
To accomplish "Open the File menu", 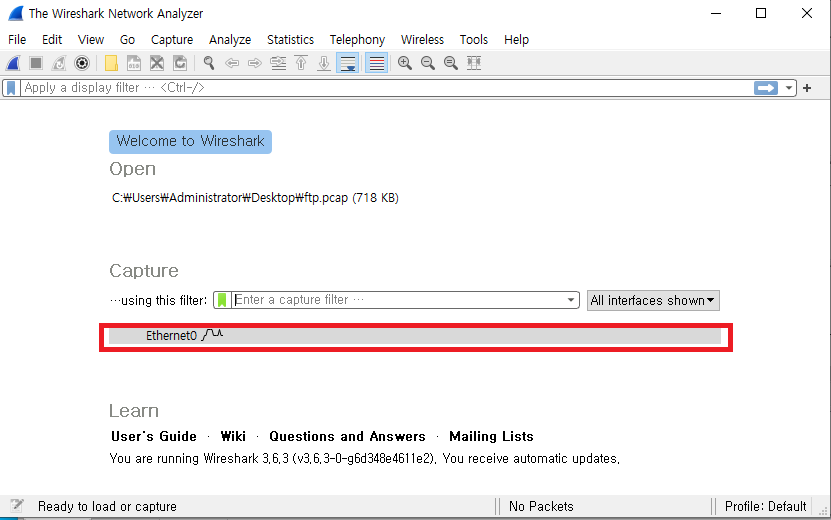I will click(x=17, y=40).
